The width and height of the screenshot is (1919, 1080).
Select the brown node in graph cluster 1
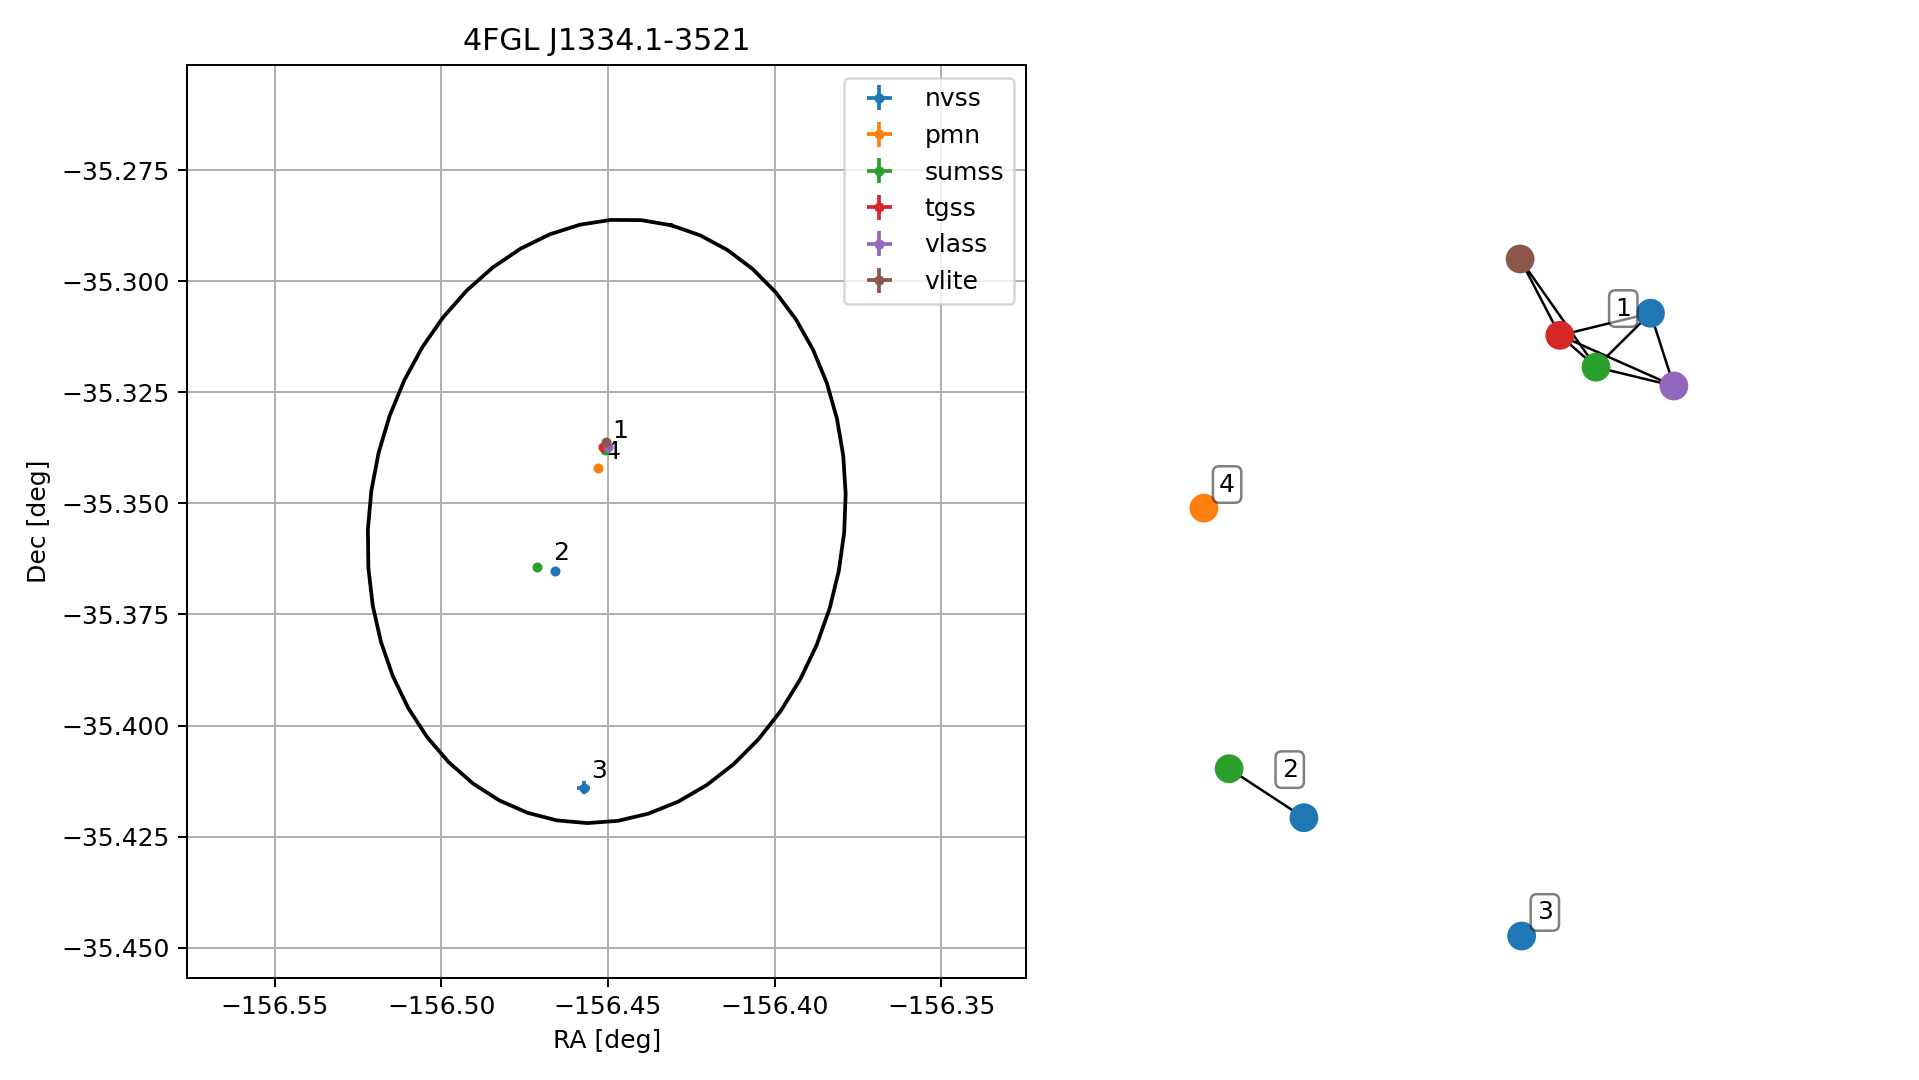point(1520,260)
